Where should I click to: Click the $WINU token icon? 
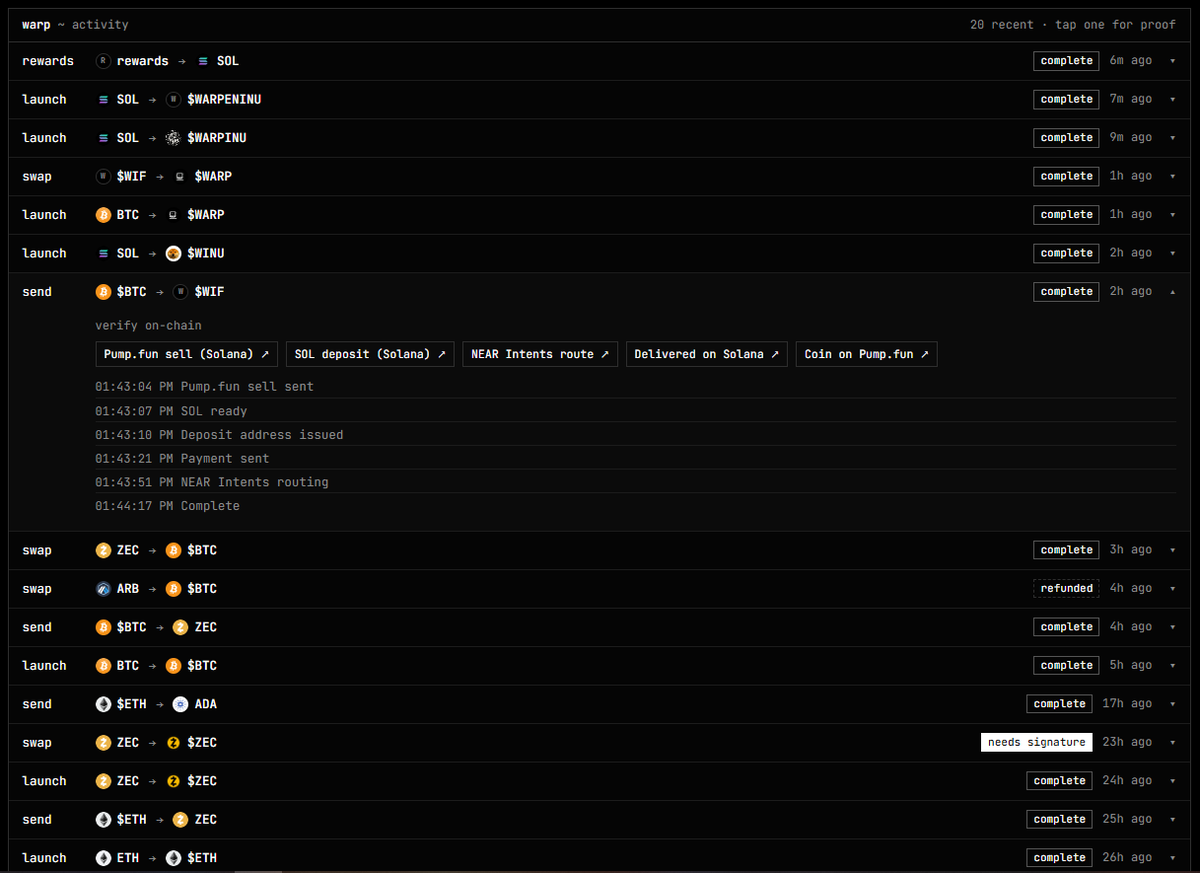(173, 253)
